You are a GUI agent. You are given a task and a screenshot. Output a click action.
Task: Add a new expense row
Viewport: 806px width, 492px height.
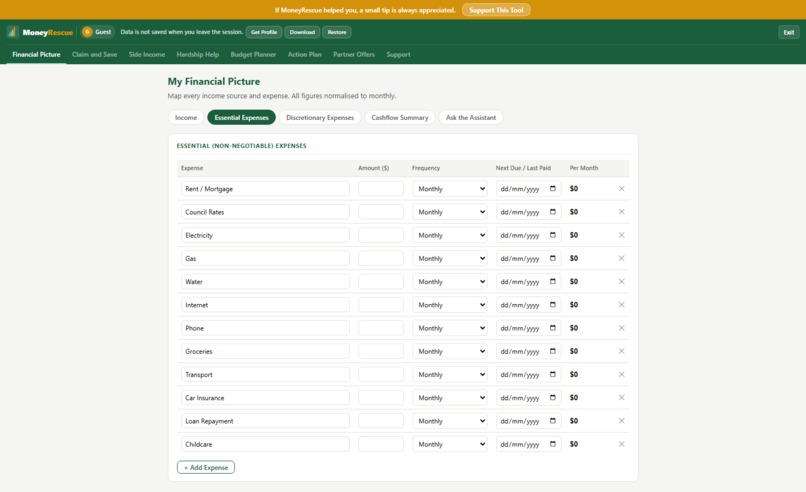pos(206,467)
